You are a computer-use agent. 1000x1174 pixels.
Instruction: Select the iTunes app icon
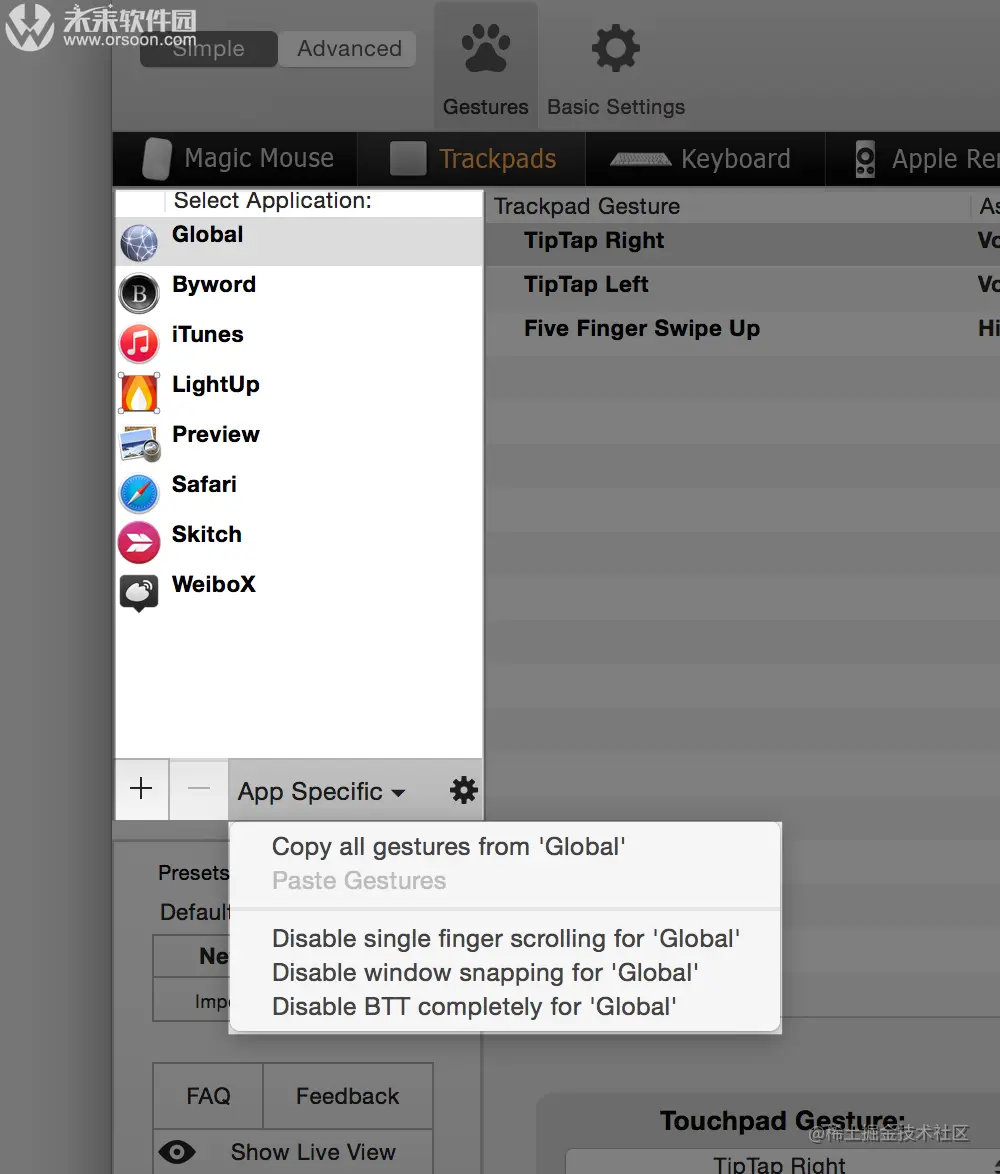[x=139, y=343]
